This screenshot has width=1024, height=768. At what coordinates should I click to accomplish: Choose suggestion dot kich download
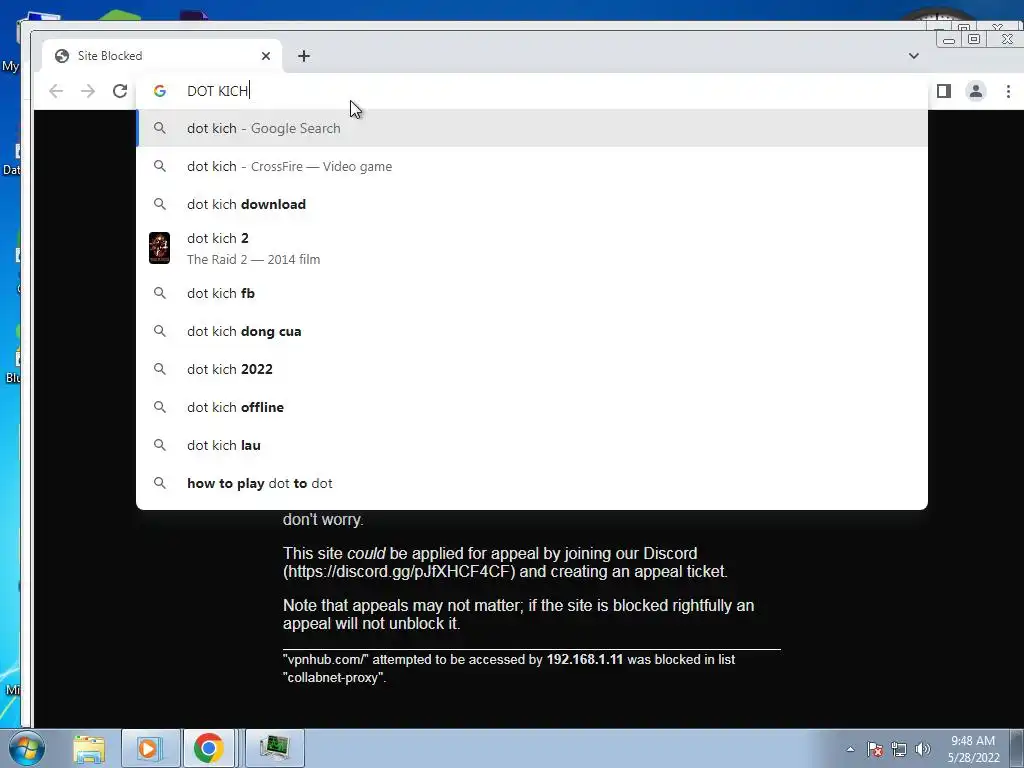pyautogui.click(x=532, y=204)
